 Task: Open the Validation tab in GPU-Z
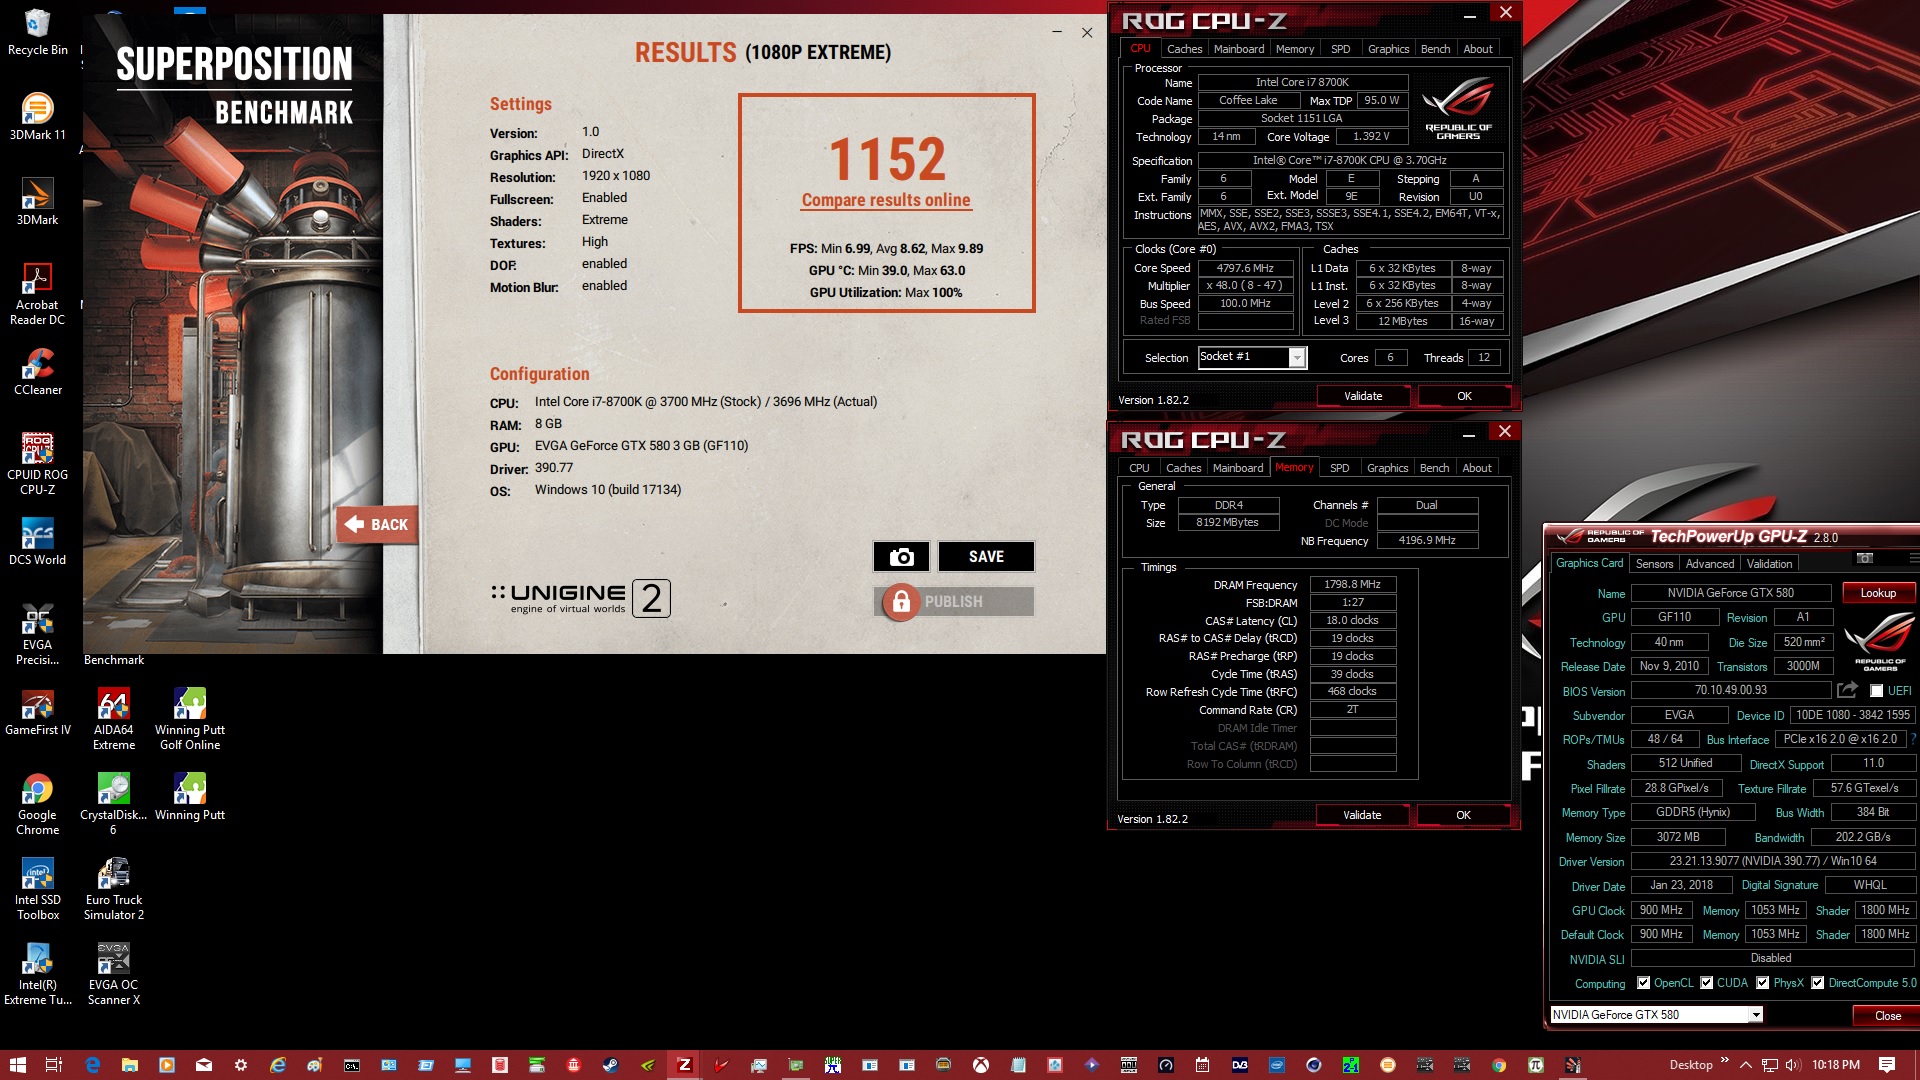(x=1769, y=564)
